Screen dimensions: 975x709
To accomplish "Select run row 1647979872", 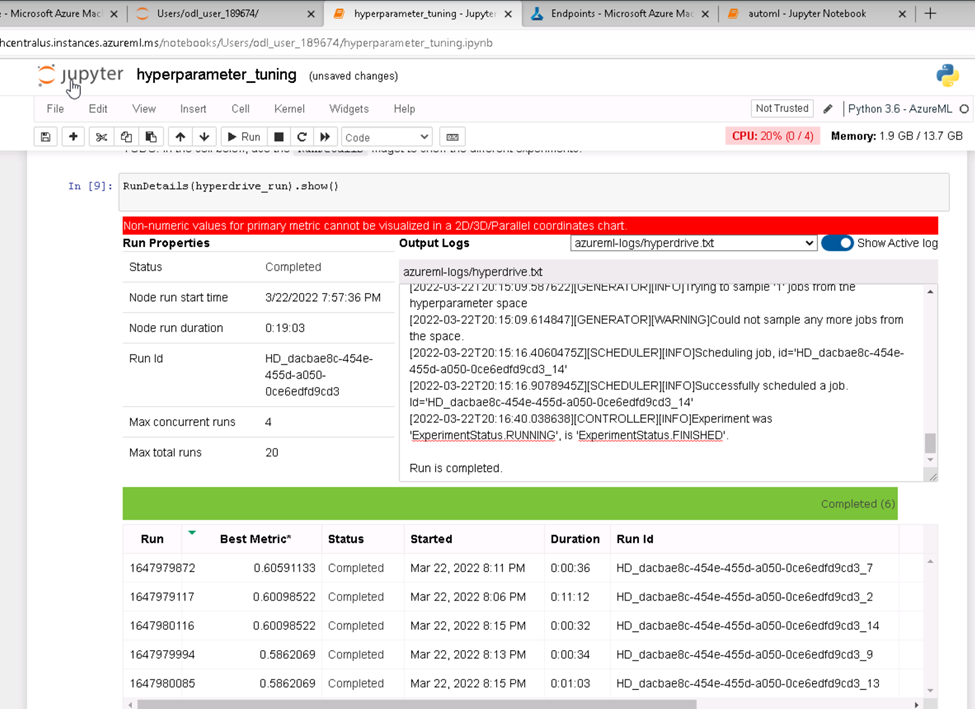I will [524, 568].
